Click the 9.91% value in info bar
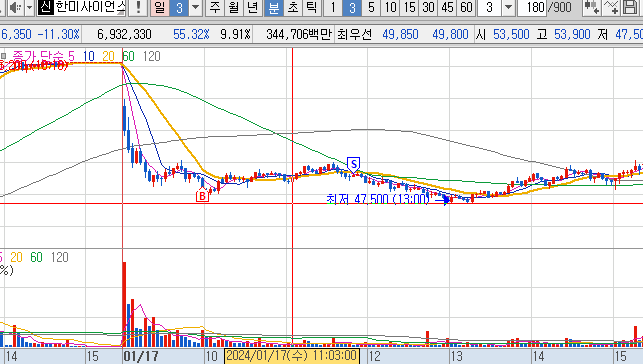 [235, 34]
